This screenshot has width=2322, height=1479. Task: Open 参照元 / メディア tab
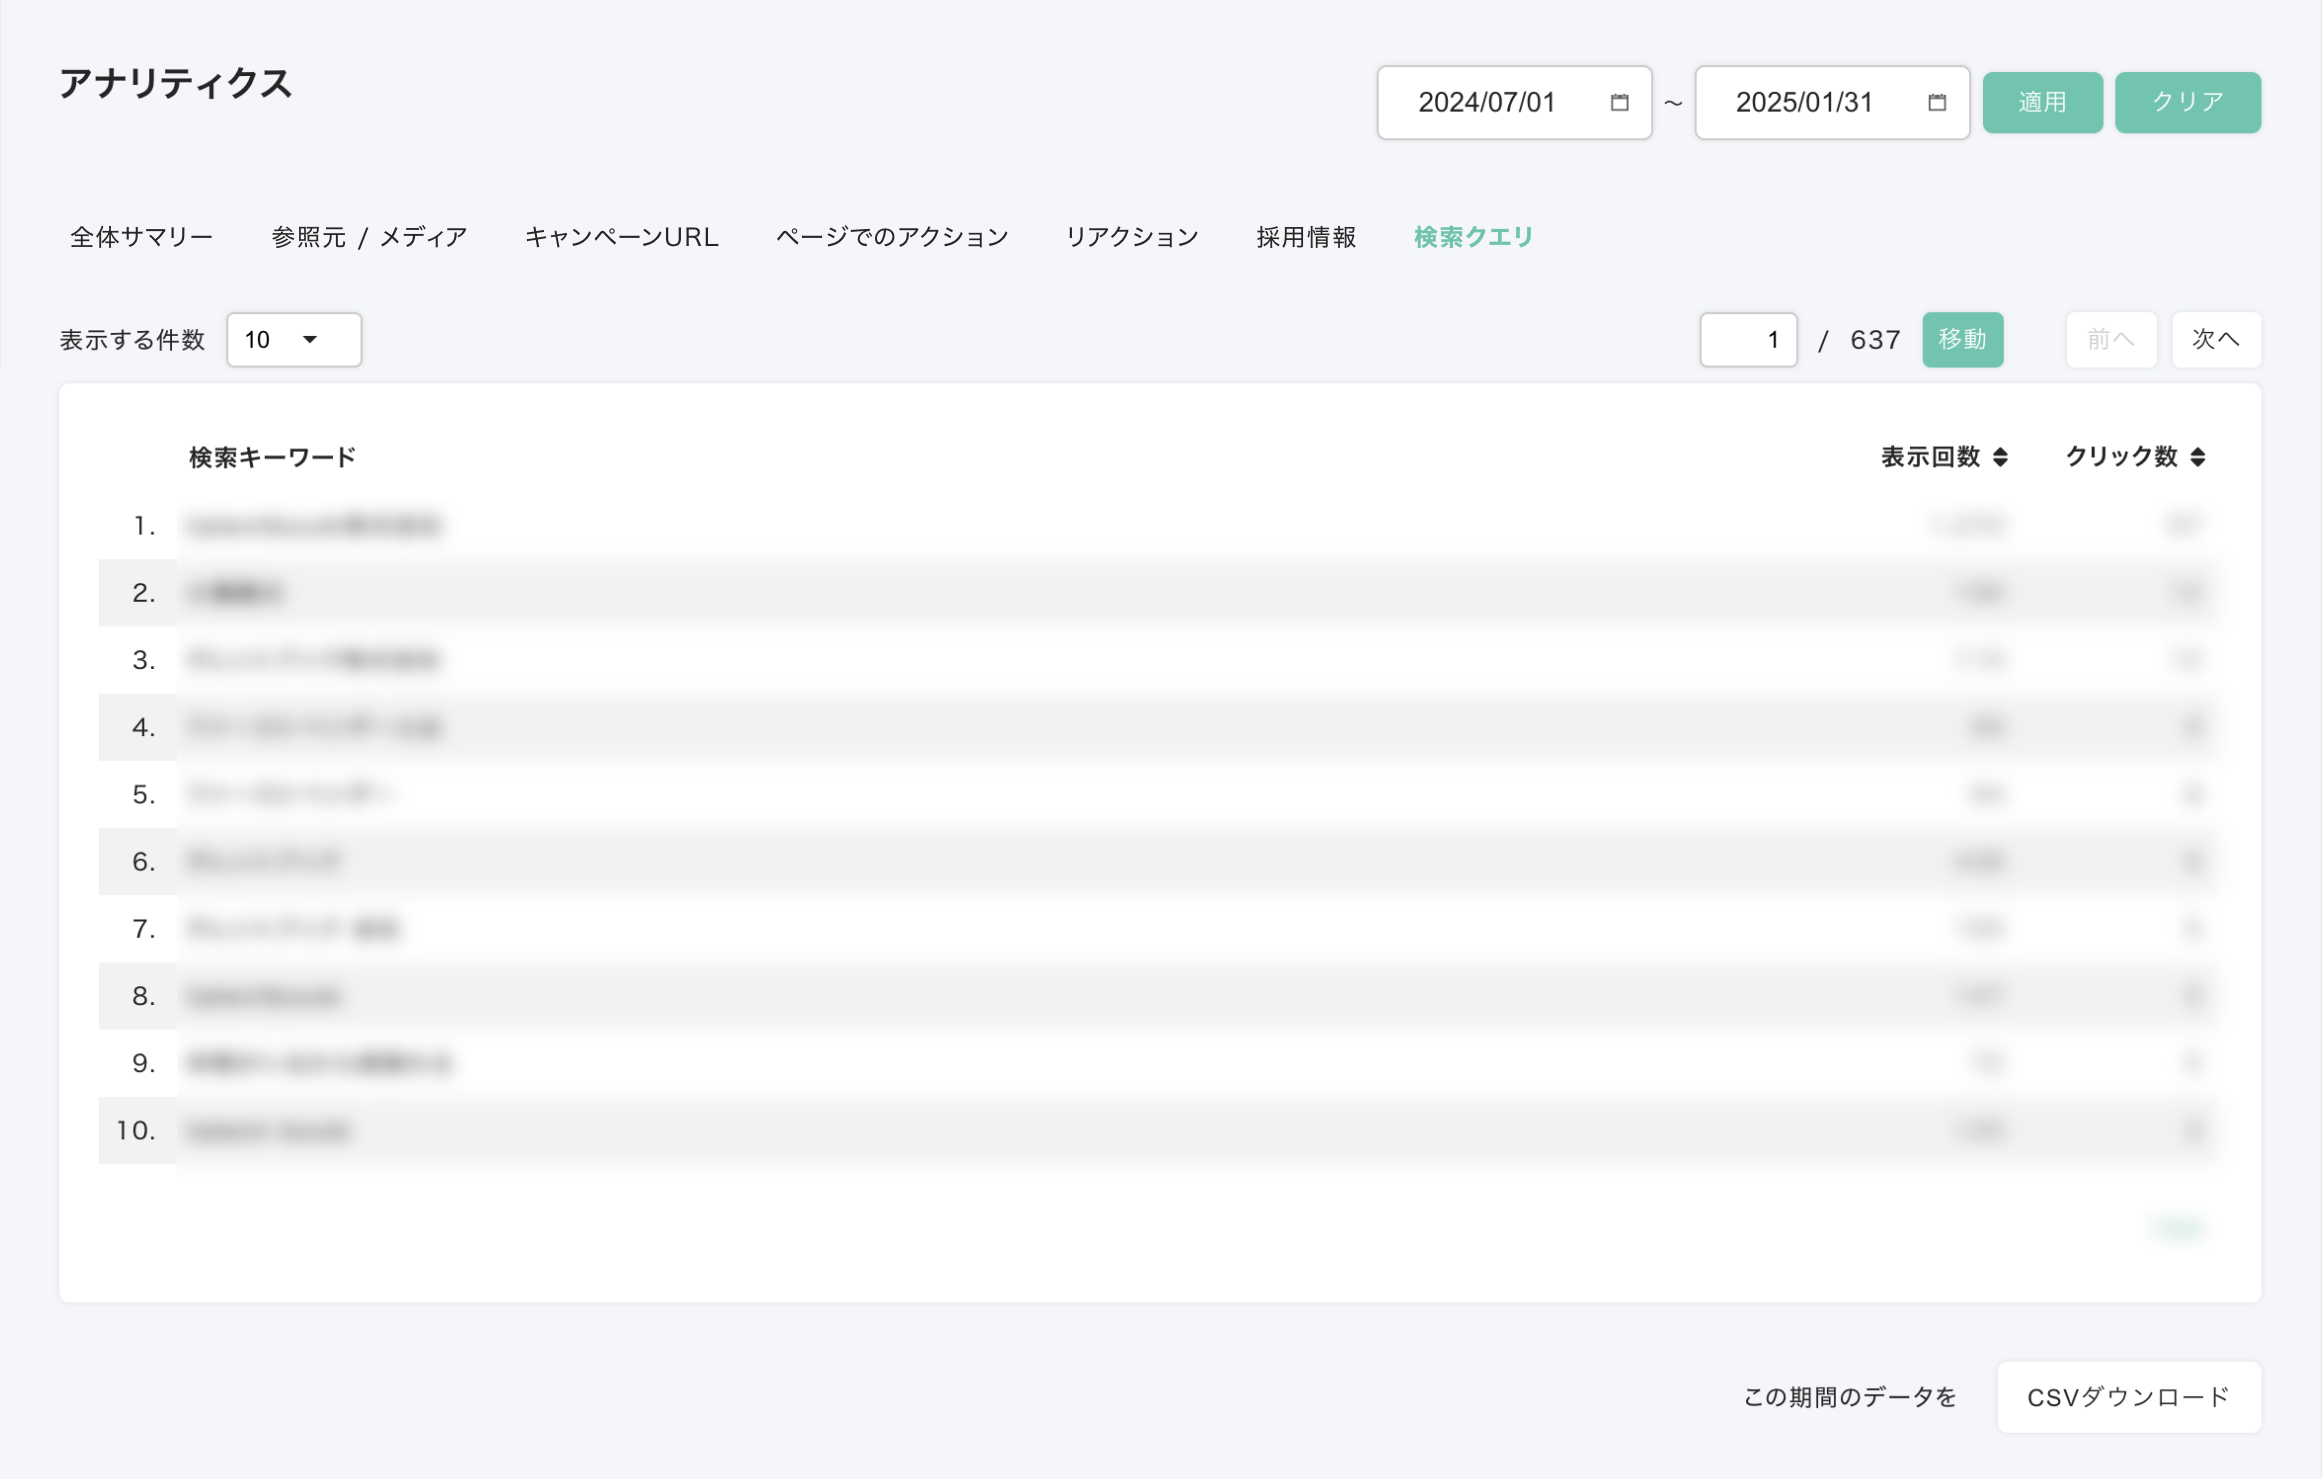point(369,237)
